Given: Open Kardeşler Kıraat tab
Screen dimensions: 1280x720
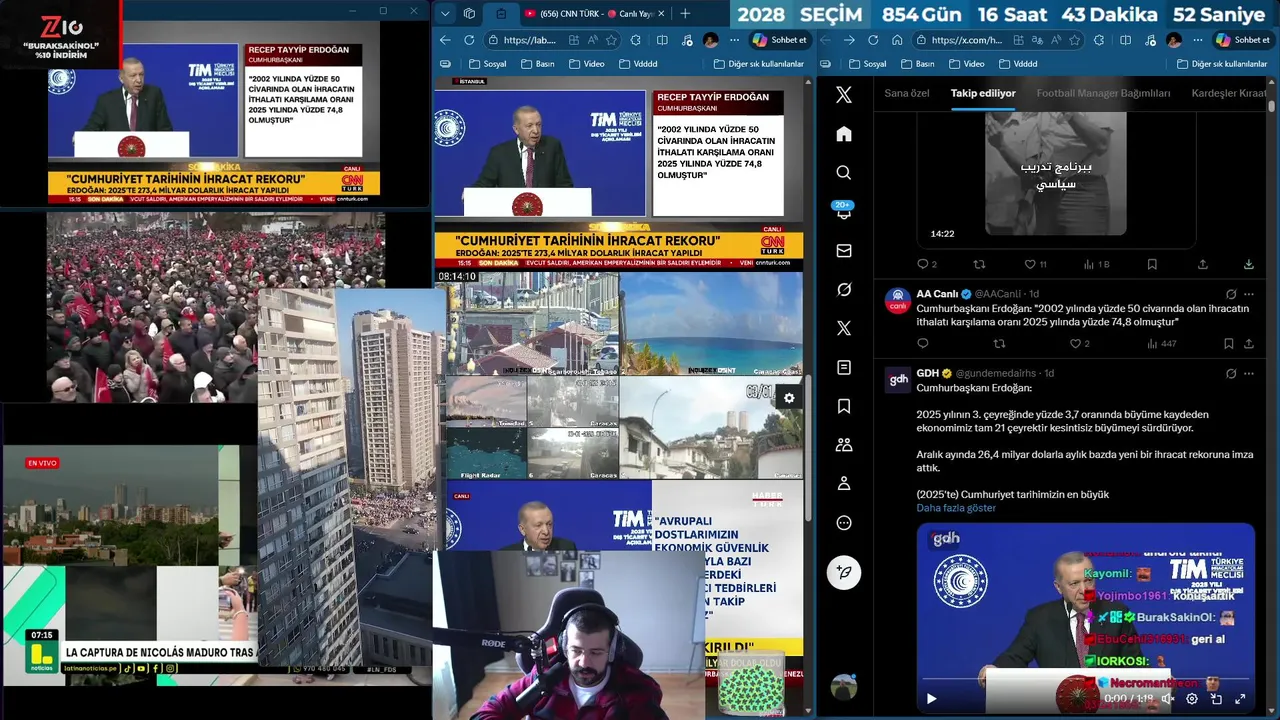Looking at the screenshot, I should [1229, 93].
